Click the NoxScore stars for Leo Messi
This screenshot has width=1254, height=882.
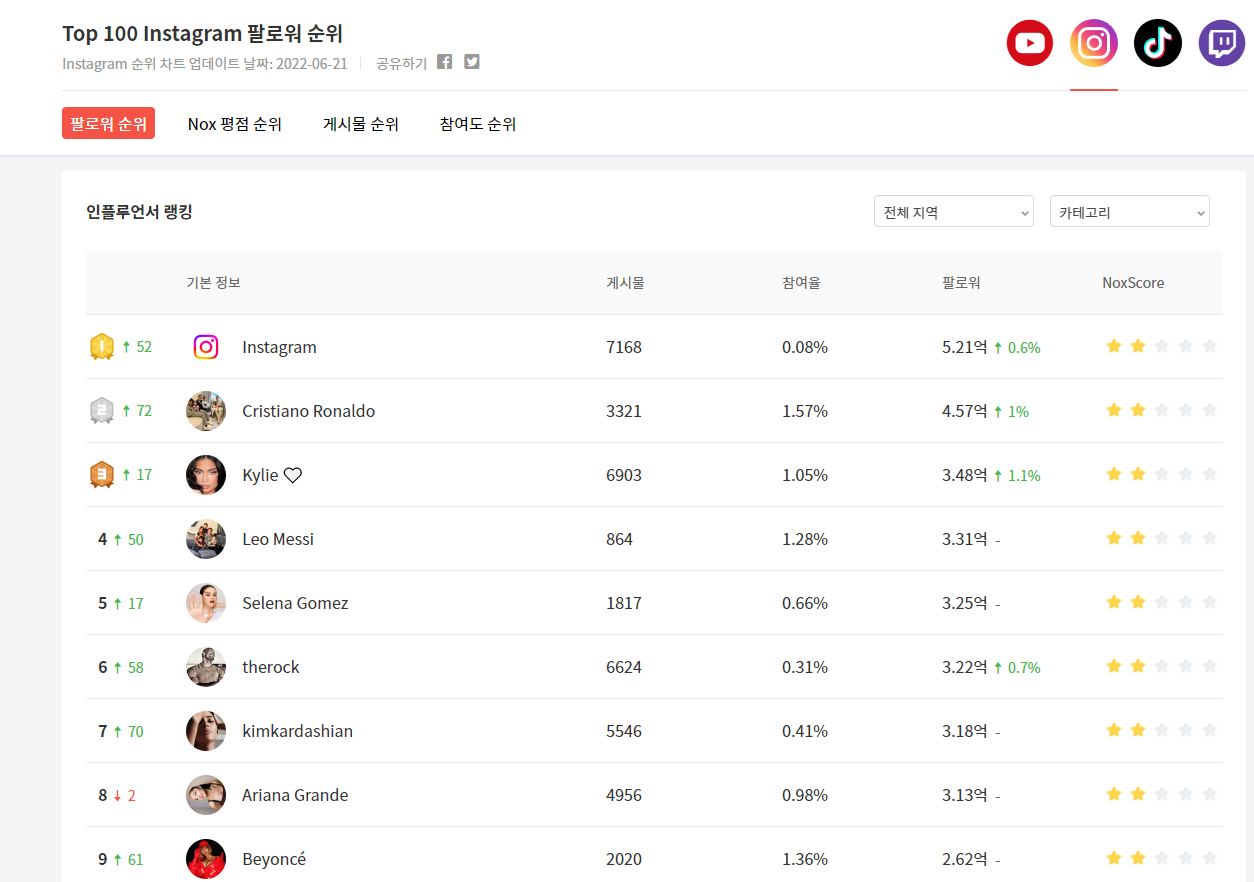click(1161, 538)
